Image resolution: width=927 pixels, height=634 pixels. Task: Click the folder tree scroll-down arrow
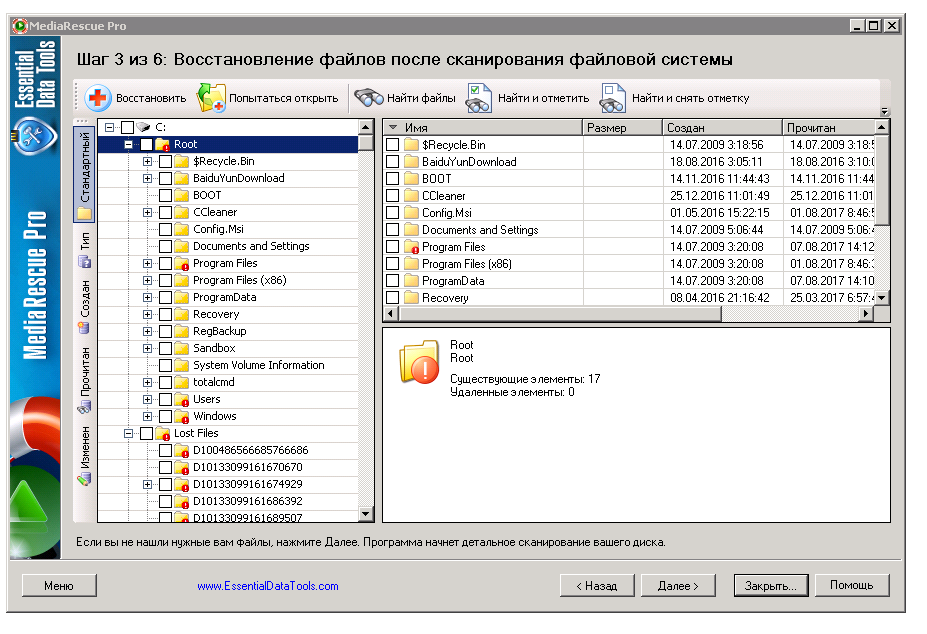point(367,515)
